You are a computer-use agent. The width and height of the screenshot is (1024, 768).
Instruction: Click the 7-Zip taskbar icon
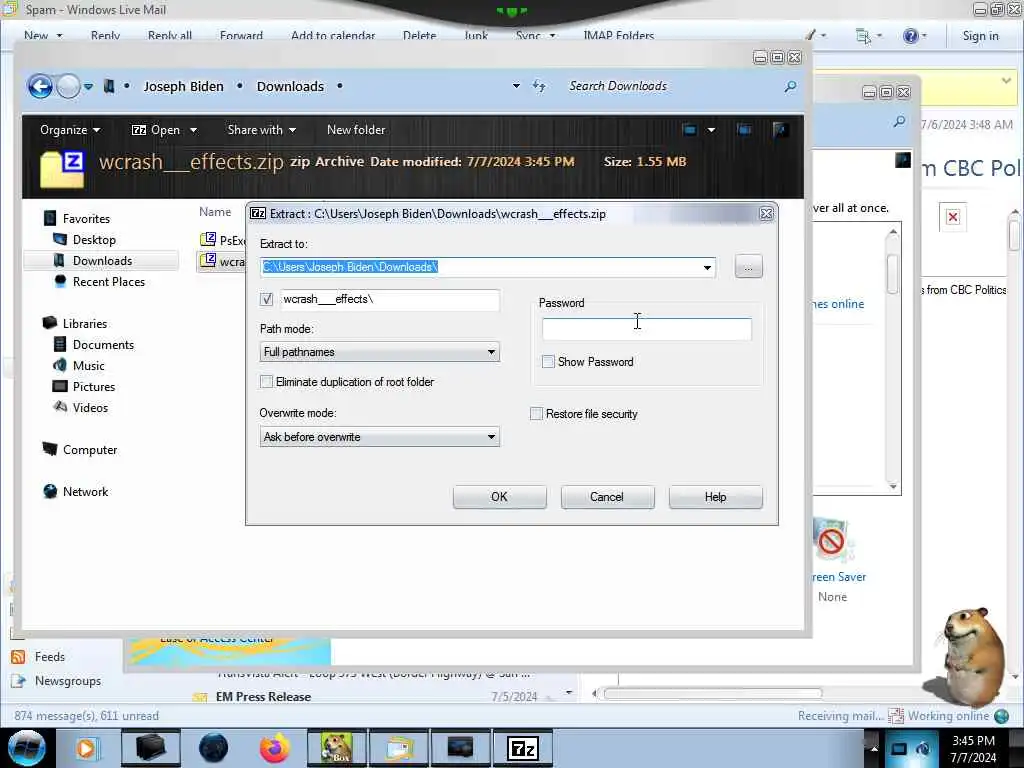coord(522,748)
